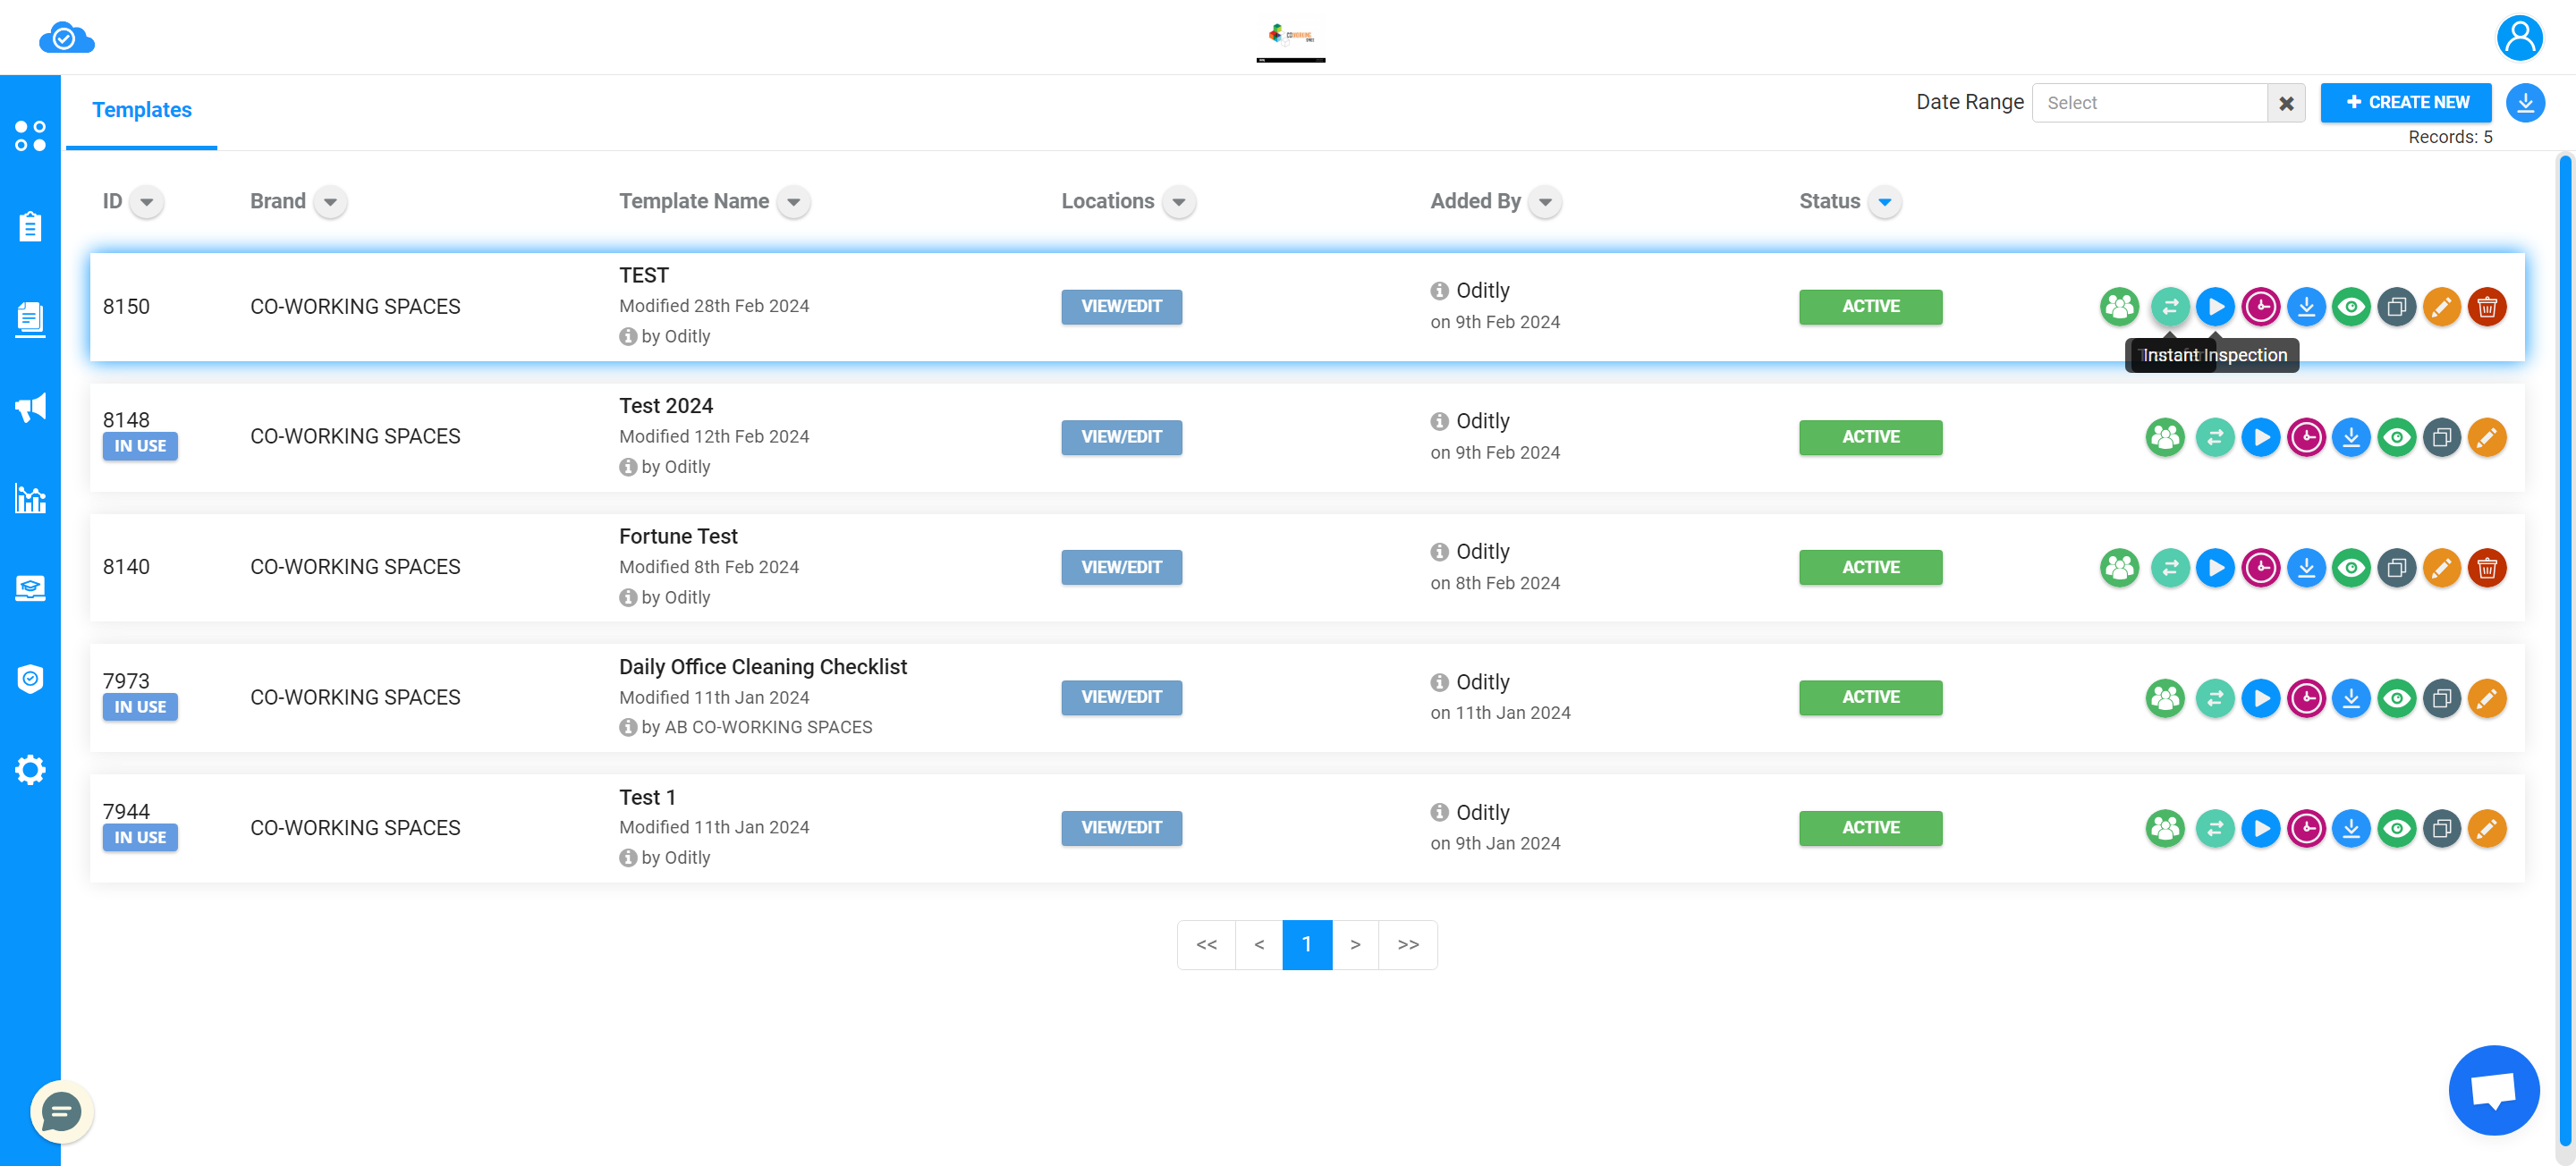Open the bar chart analytics sidebar icon
This screenshot has width=2576, height=1166.
click(30, 498)
